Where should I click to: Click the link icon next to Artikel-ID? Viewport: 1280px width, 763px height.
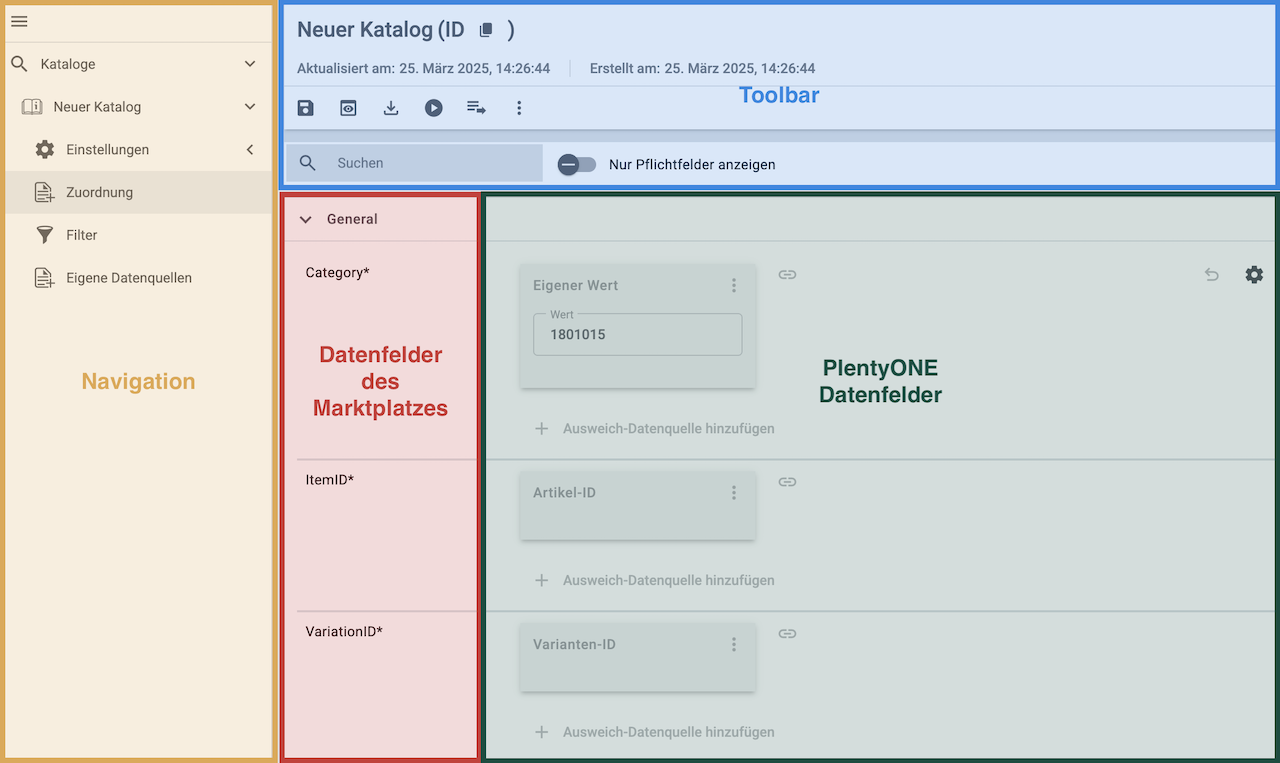tap(787, 482)
